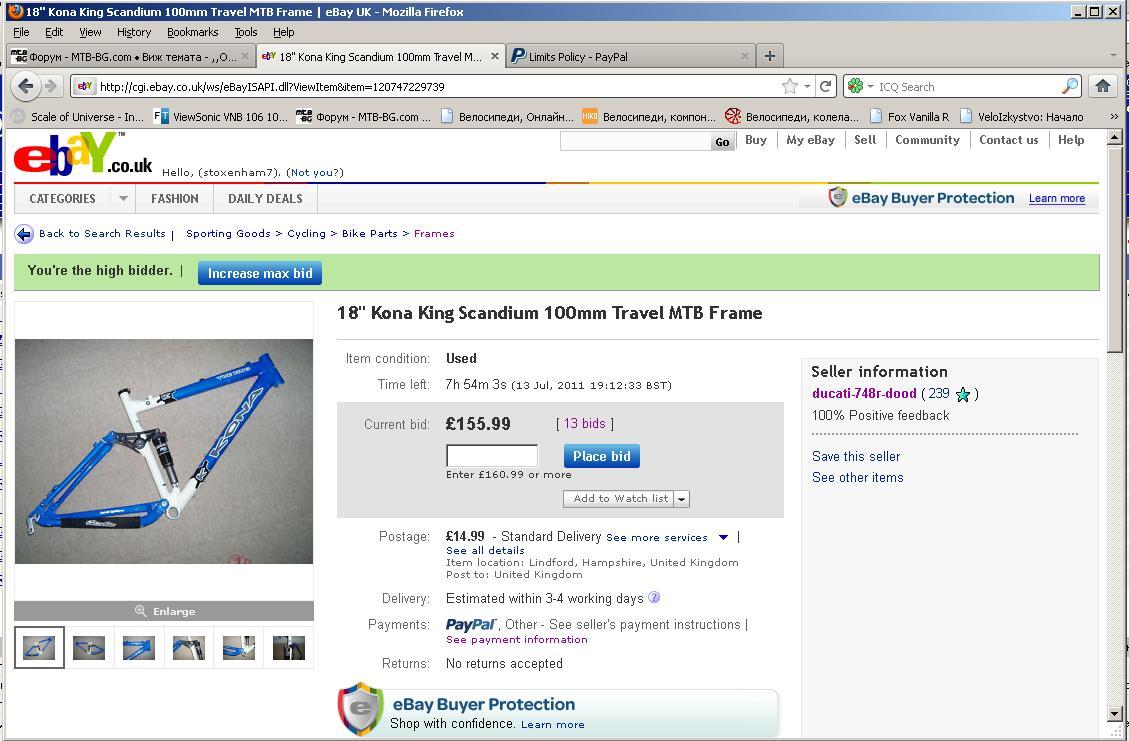
Task: Open the Add to Watch list dropdown arrow
Action: (682, 499)
